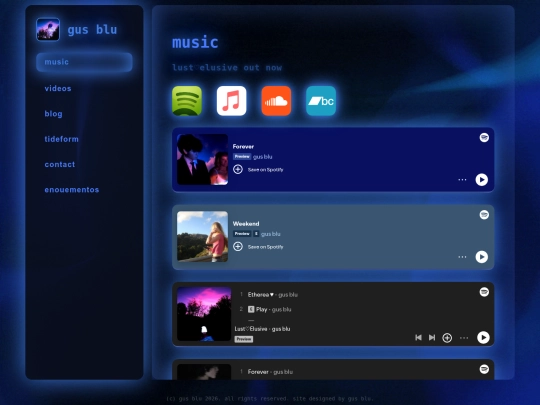
Task: Click the Preview badge on Lust Elusive embed
Action: [244, 339]
